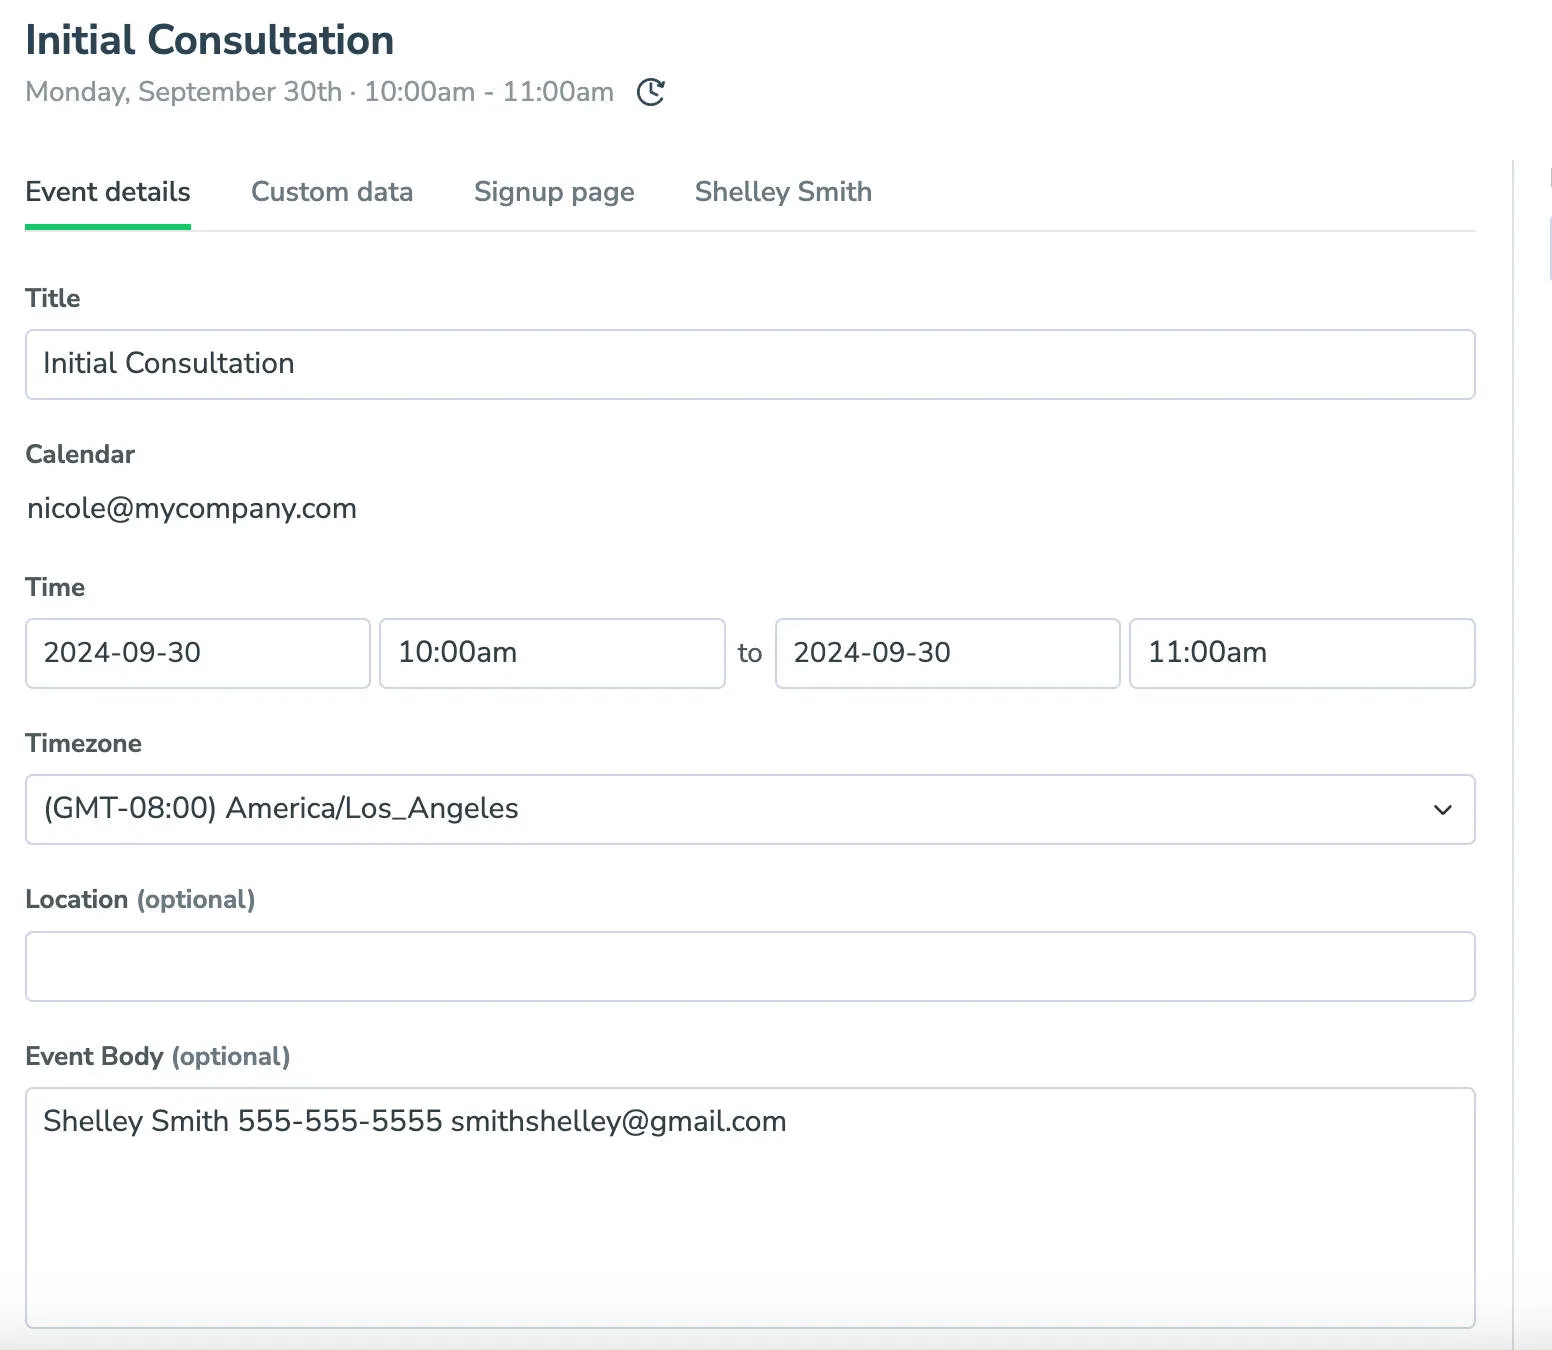Click the nicole@mycompany.com calendar email
The width and height of the screenshot is (1552, 1350).
point(192,509)
